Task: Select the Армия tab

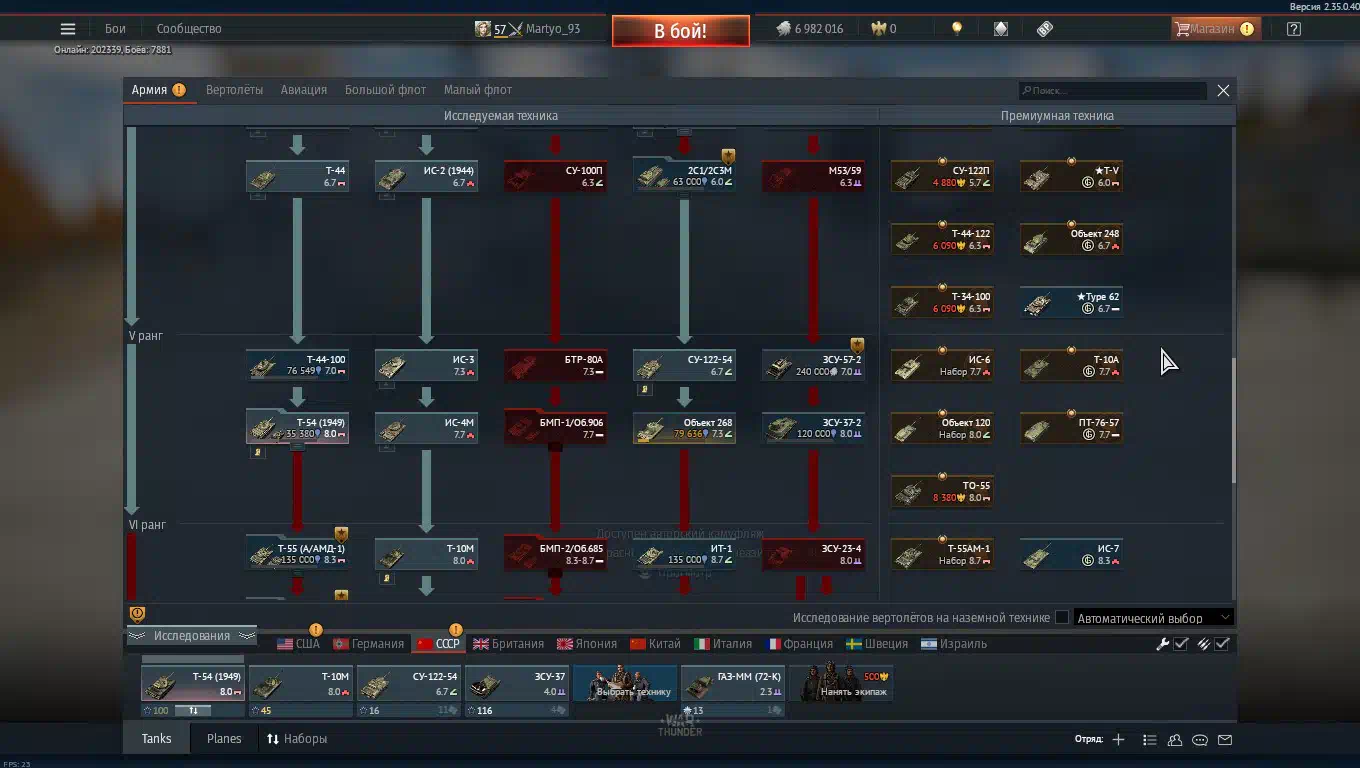Action: pos(158,90)
